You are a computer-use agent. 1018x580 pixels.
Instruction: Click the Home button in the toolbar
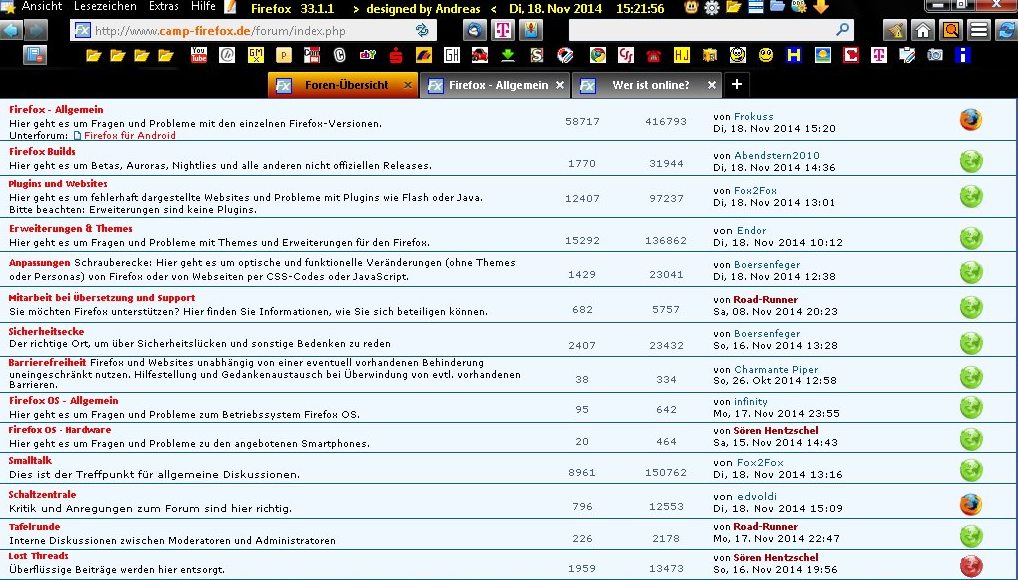click(923, 30)
